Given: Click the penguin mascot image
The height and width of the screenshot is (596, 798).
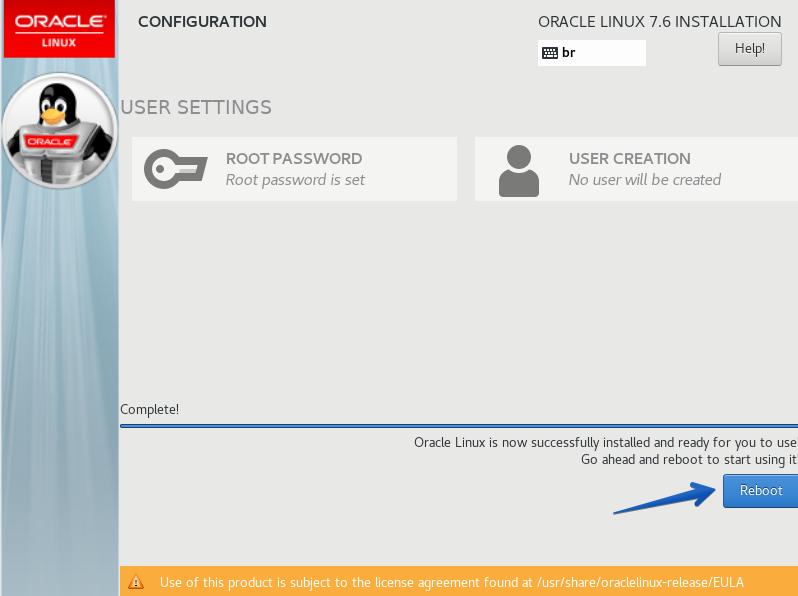Looking at the screenshot, I should [59, 130].
